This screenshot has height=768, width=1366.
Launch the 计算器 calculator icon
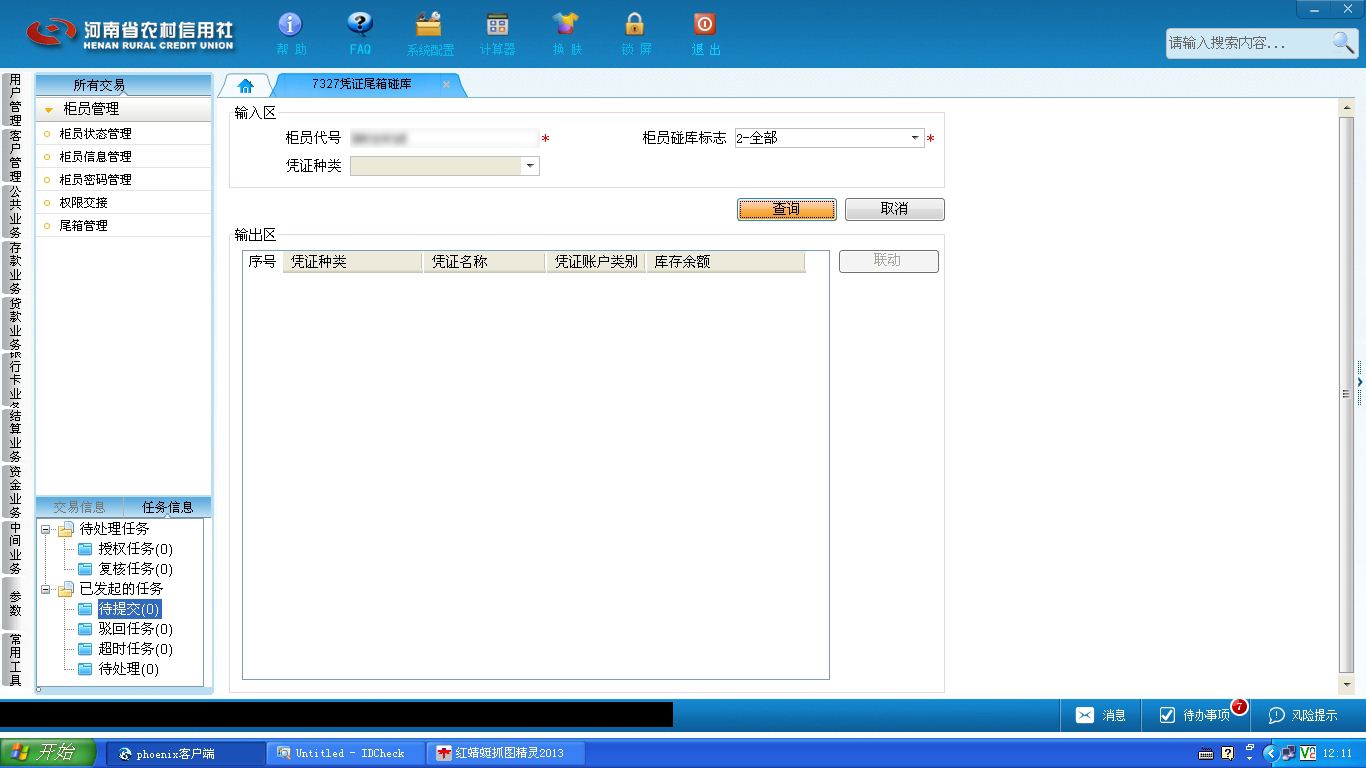[497, 24]
